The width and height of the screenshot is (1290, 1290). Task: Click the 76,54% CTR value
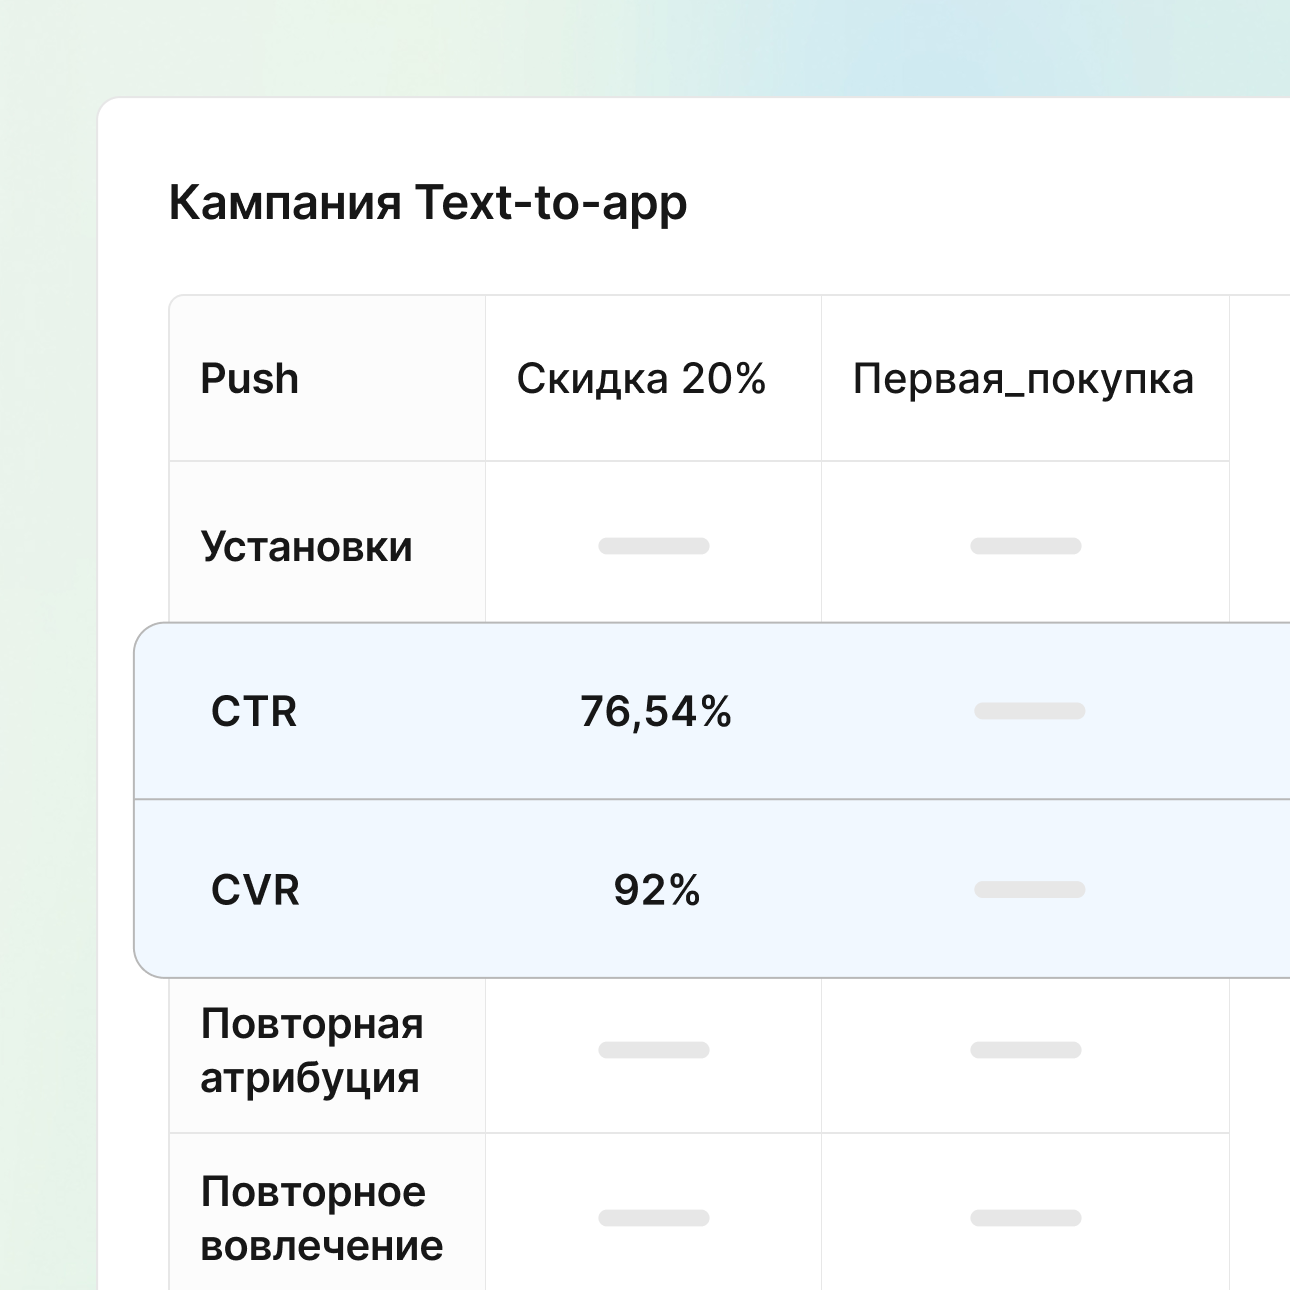pyautogui.click(x=656, y=712)
